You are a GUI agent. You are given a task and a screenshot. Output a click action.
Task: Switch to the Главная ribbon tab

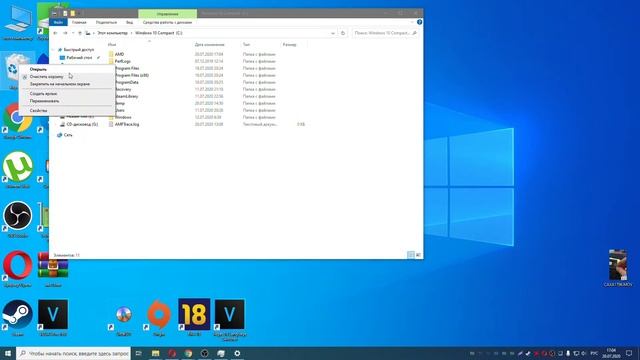79,22
